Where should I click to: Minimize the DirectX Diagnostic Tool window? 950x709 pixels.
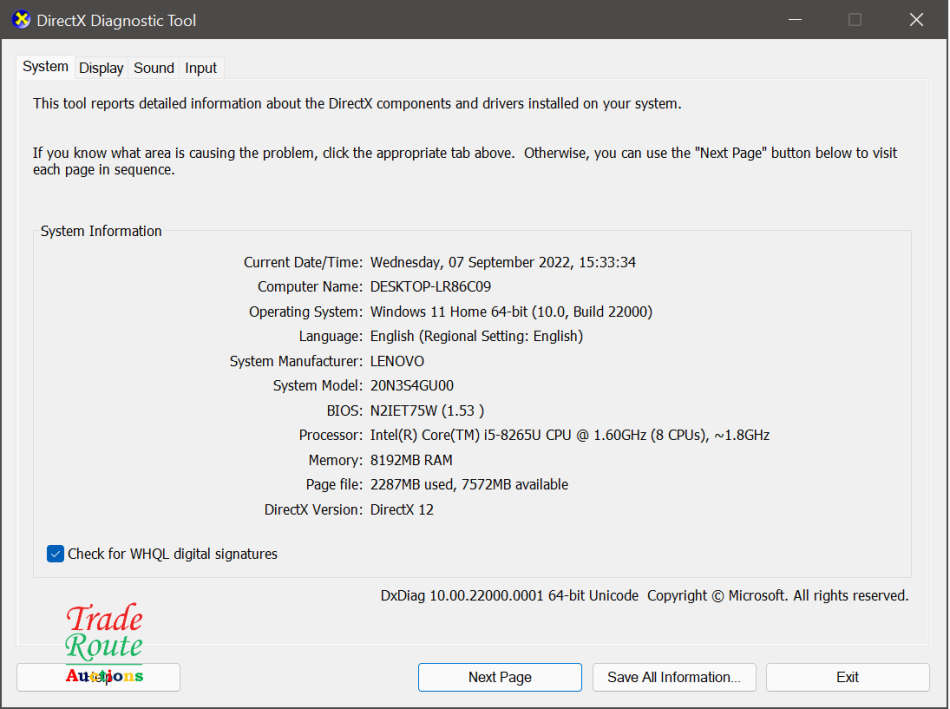pos(795,19)
